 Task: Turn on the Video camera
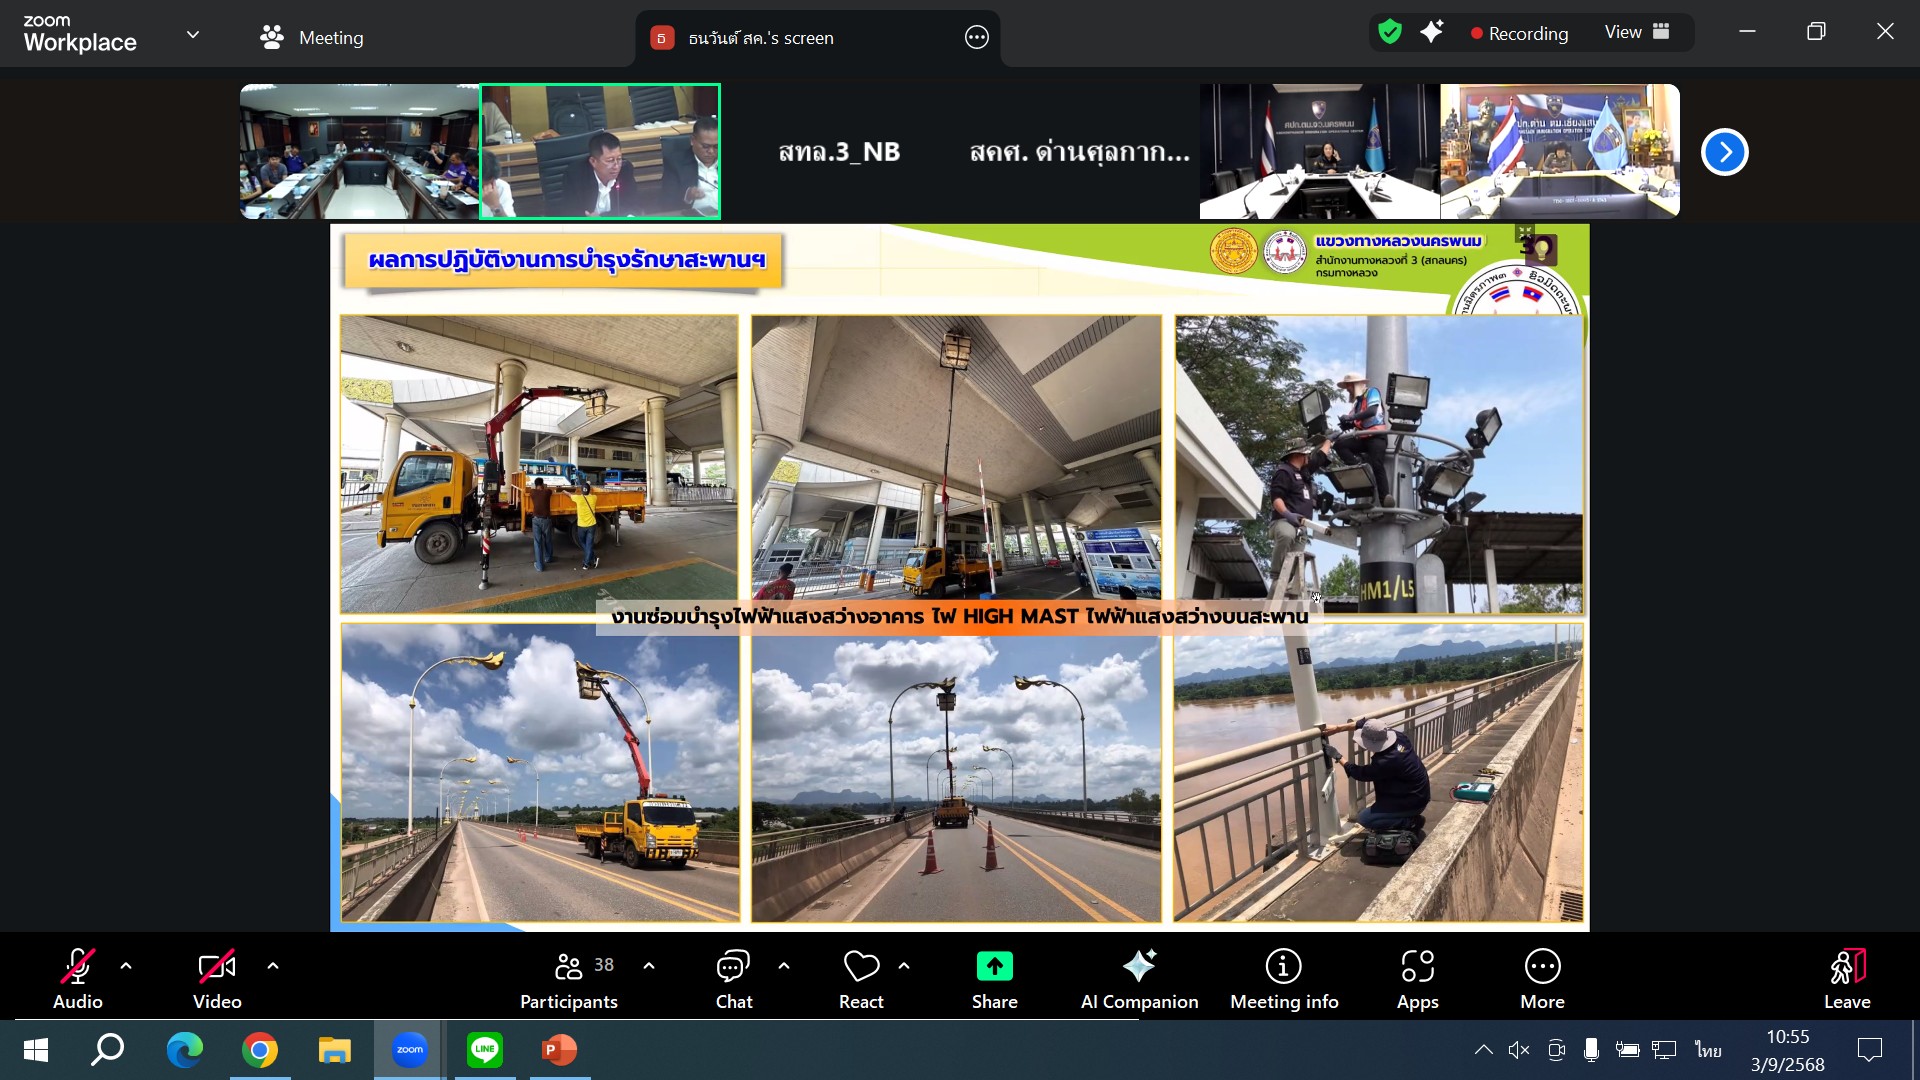[217, 978]
